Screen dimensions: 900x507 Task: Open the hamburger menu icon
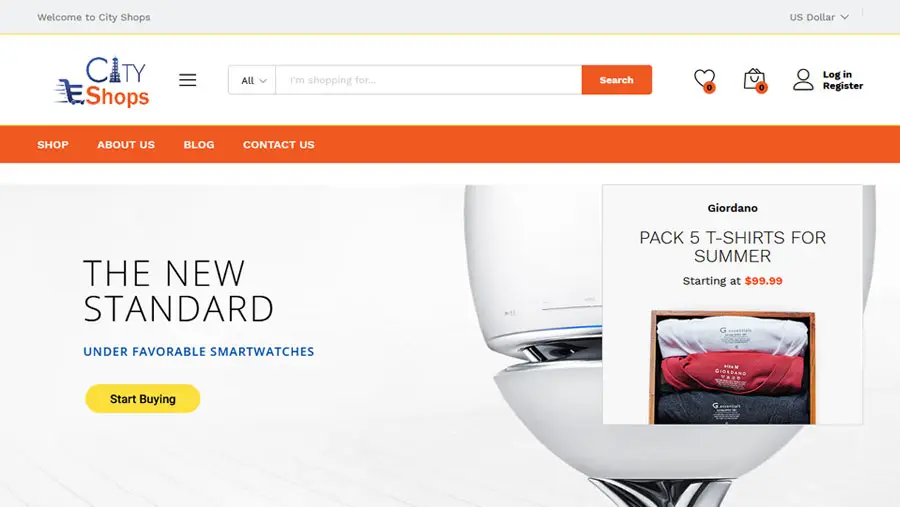[x=187, y=80]
